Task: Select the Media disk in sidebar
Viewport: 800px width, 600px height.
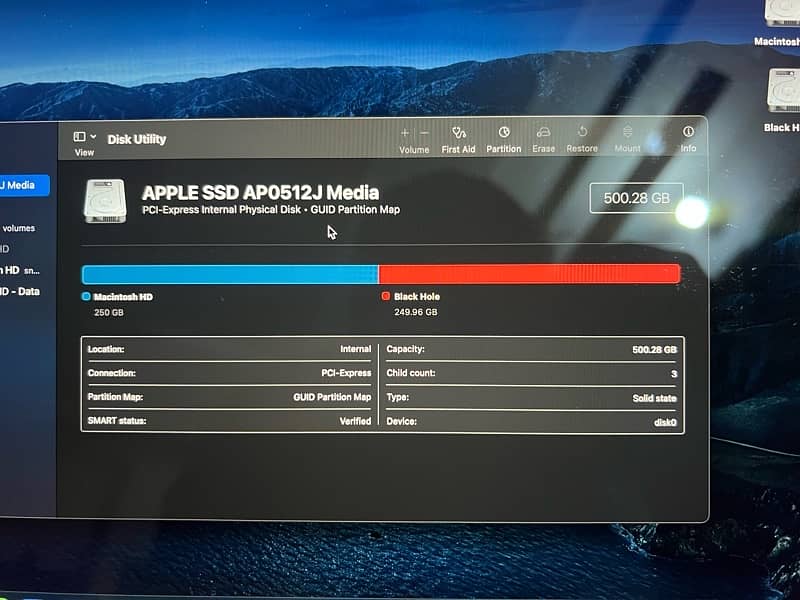Action: tap(20, 185)
